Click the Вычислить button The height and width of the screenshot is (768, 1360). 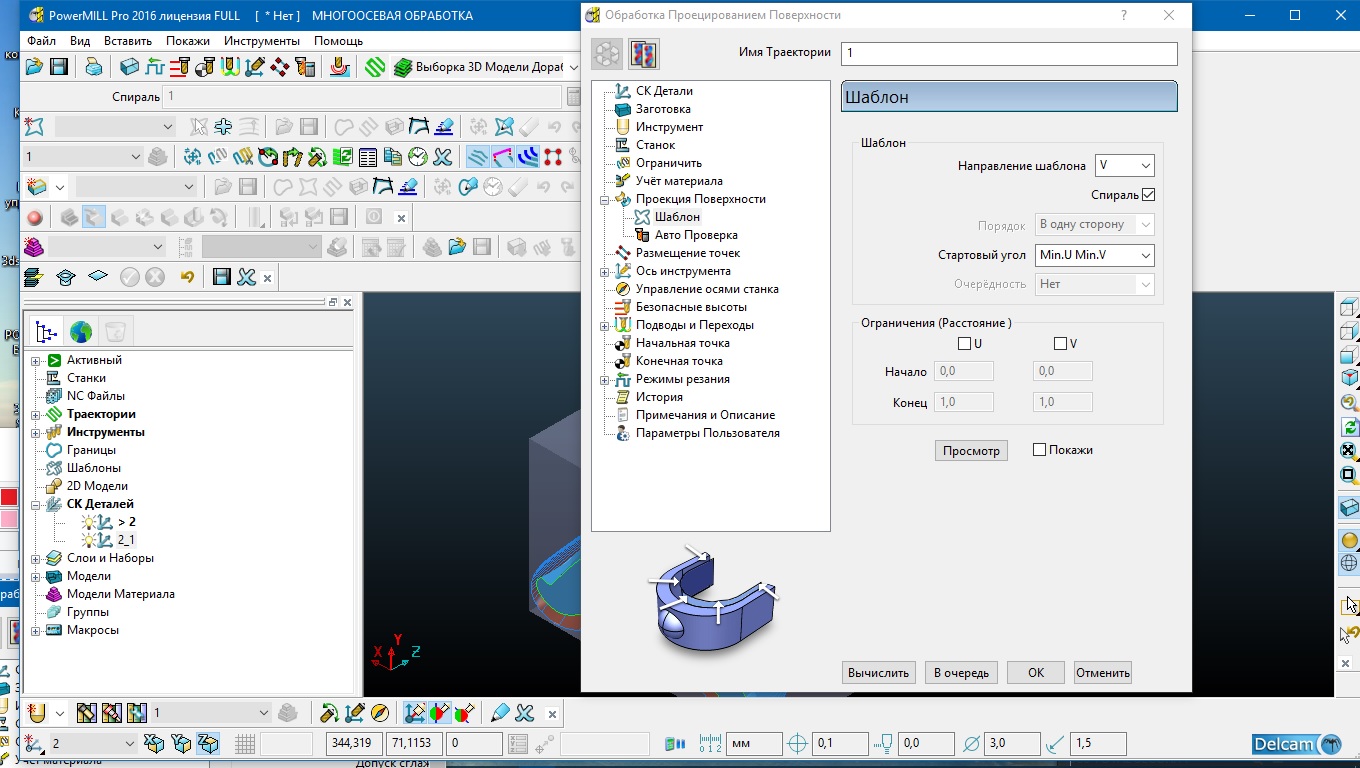point(878,673)
